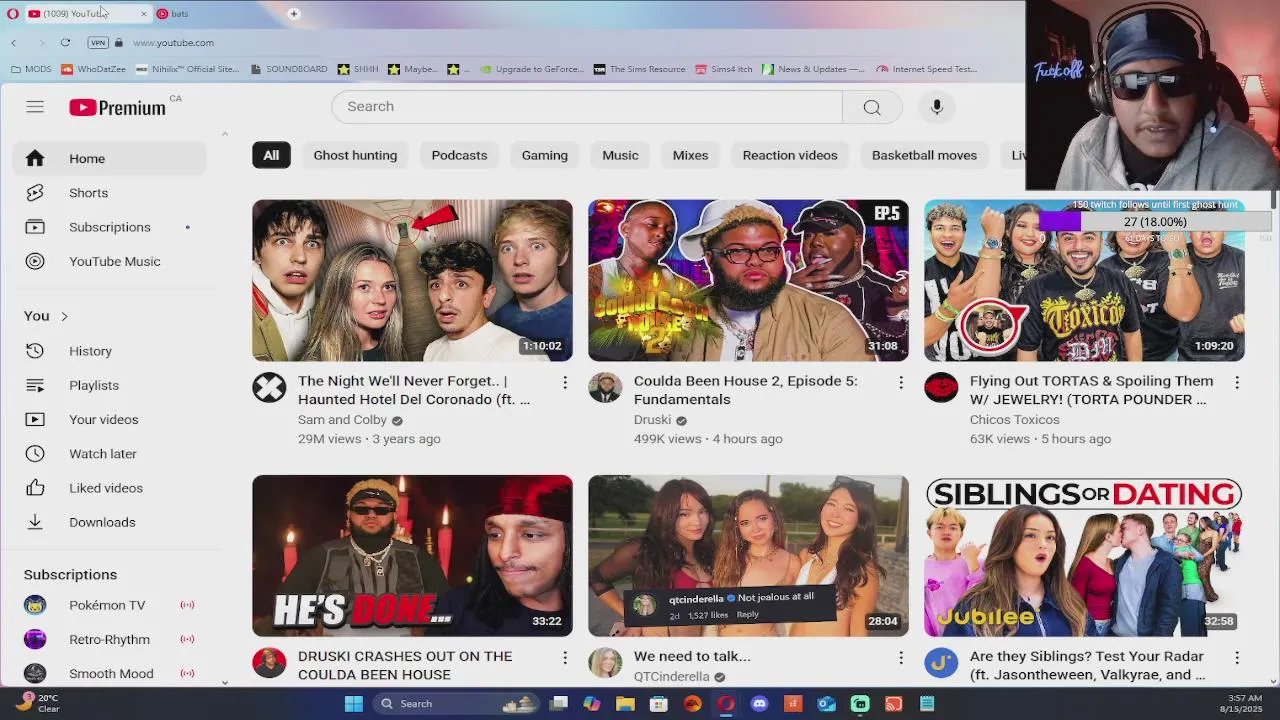Open The Sims Resource bookmark
The width and height of the screenshot is (1280, 720).
[639, 69]
